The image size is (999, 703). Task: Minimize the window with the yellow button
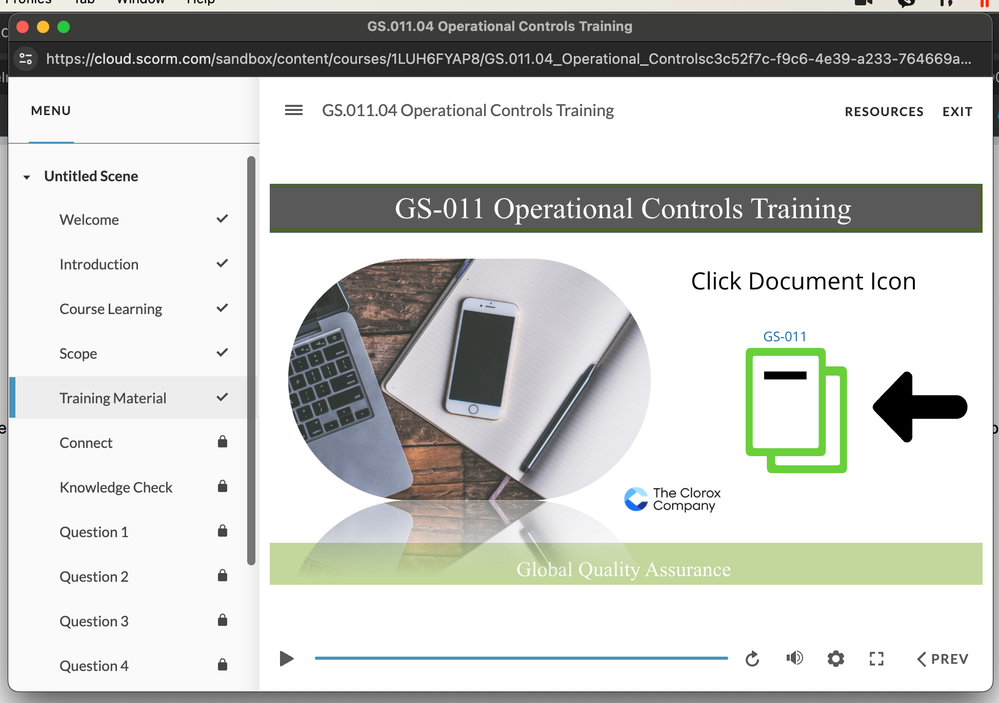(43, 27)
